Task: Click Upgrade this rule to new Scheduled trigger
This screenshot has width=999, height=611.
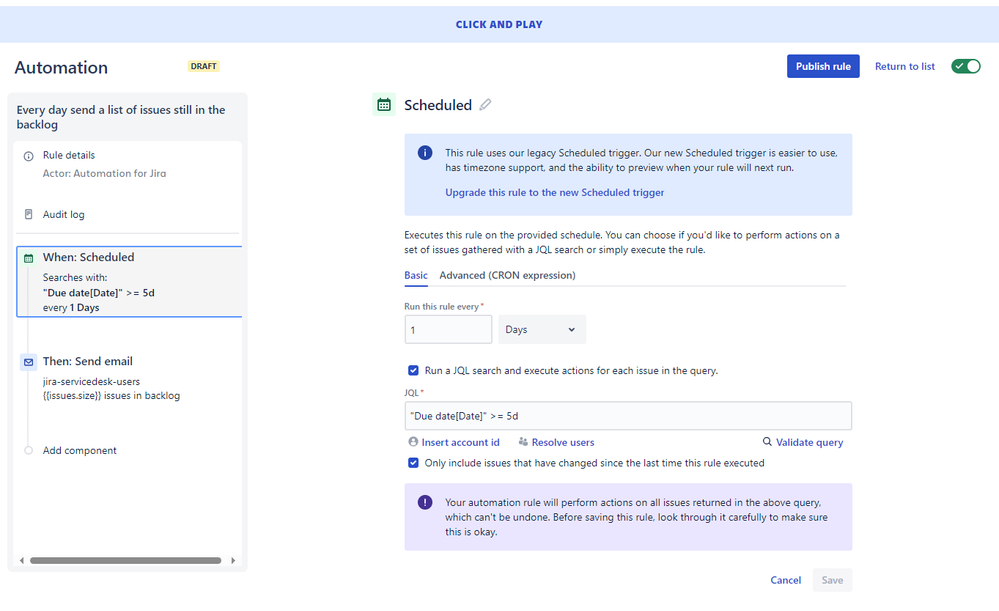Action: pyautogui.click(x=554, y=192)
